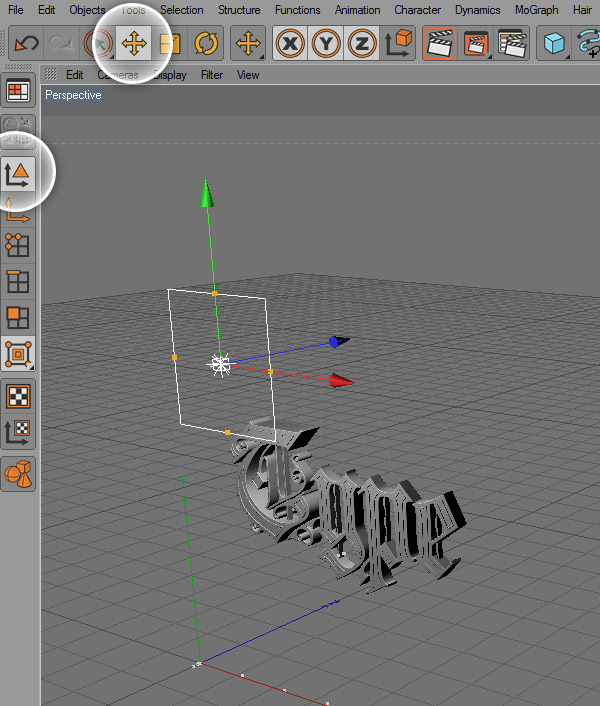Switch to Points mode

(x=18, y=245)
